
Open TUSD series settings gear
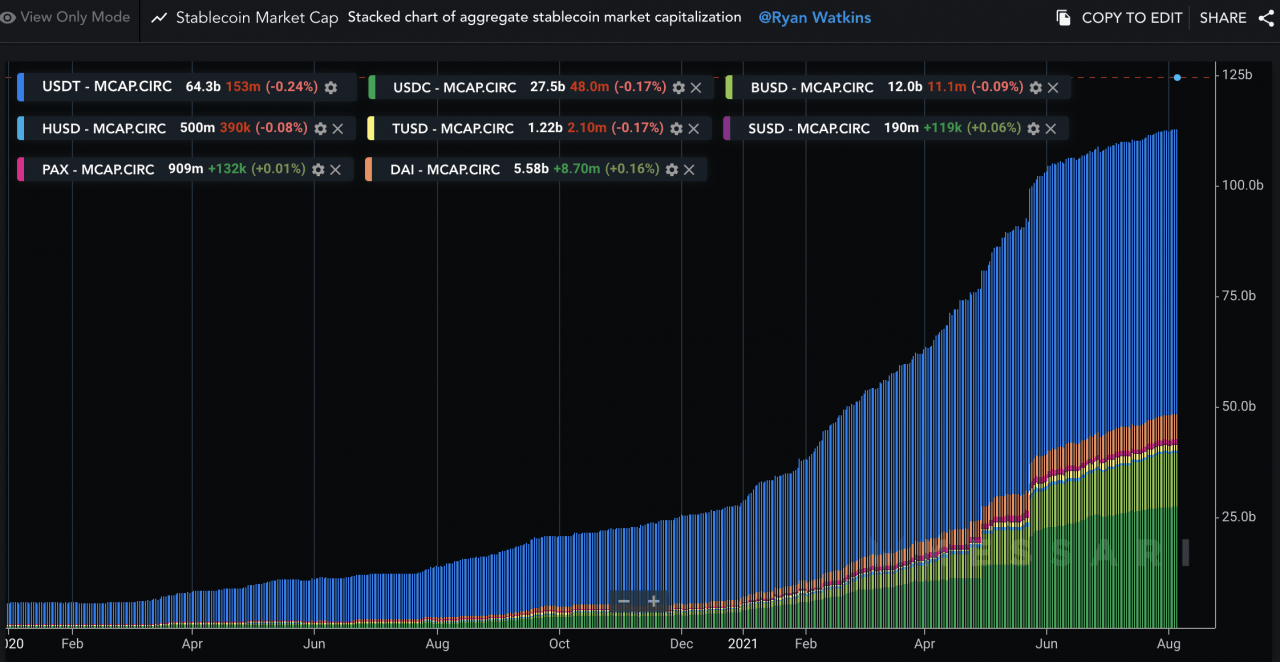(675, 128)
